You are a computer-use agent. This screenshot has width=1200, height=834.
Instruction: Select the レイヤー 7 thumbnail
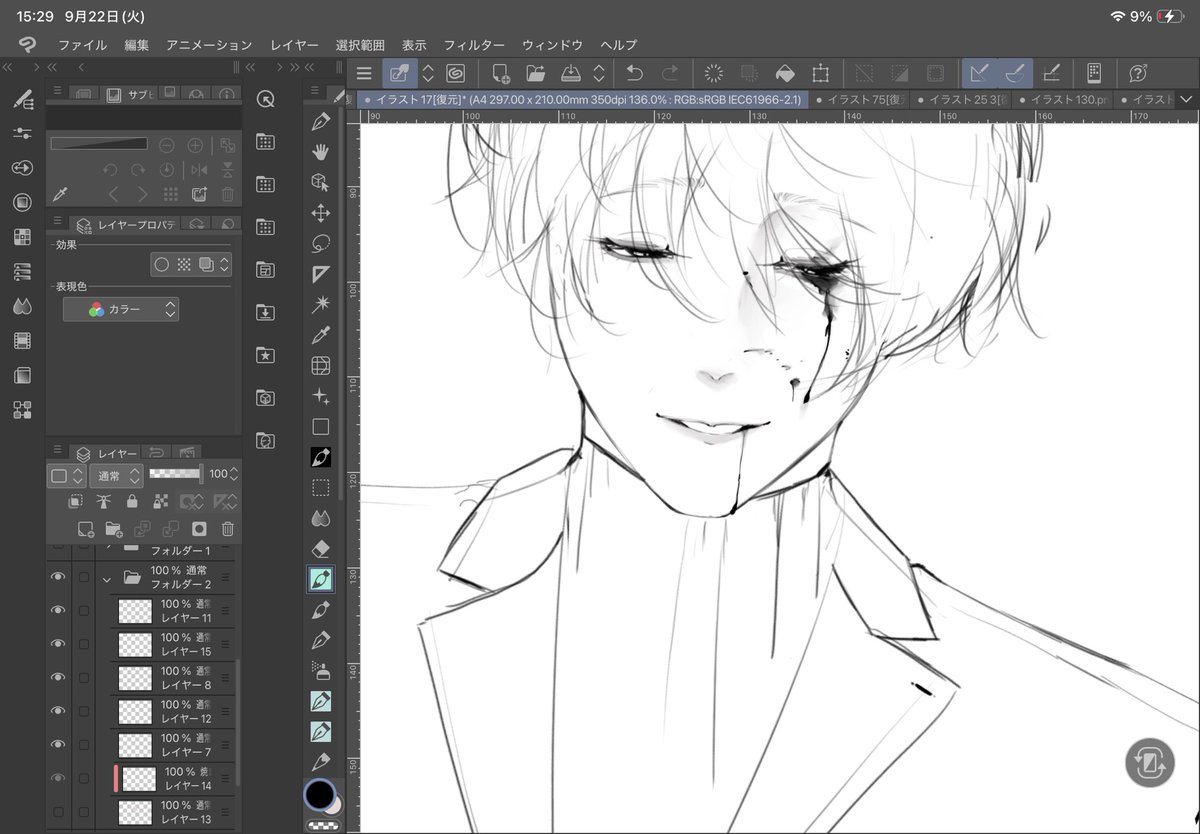[x=135, y=745]
